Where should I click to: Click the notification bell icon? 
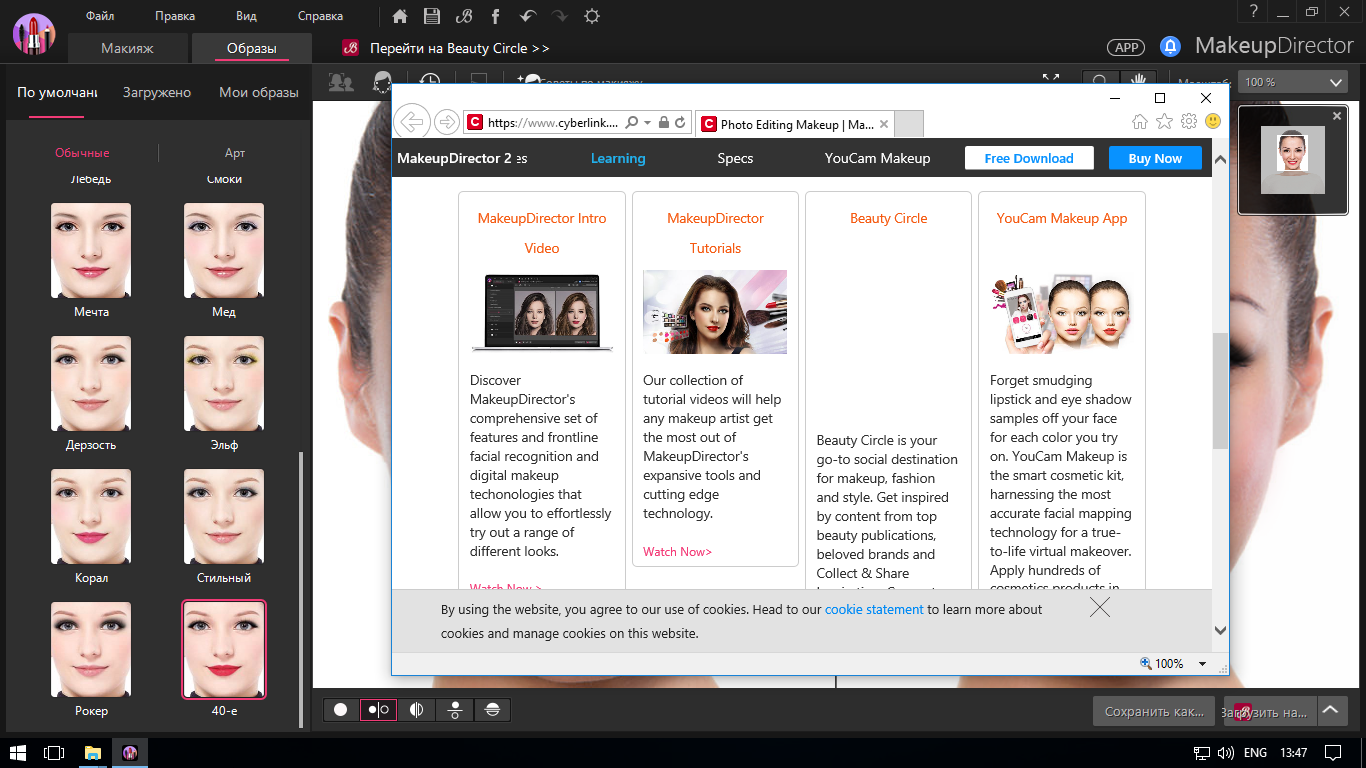pos(1170,46)
